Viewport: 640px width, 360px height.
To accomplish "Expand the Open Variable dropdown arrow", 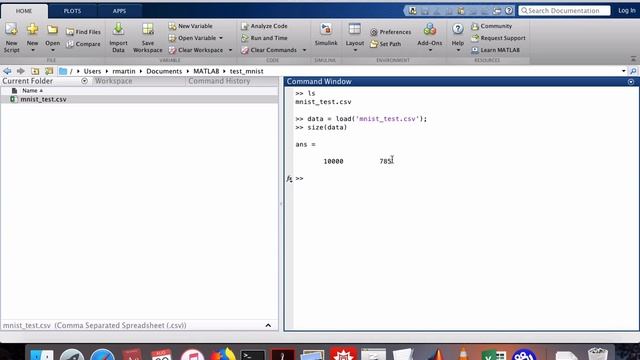I will [x=221, y=38].
